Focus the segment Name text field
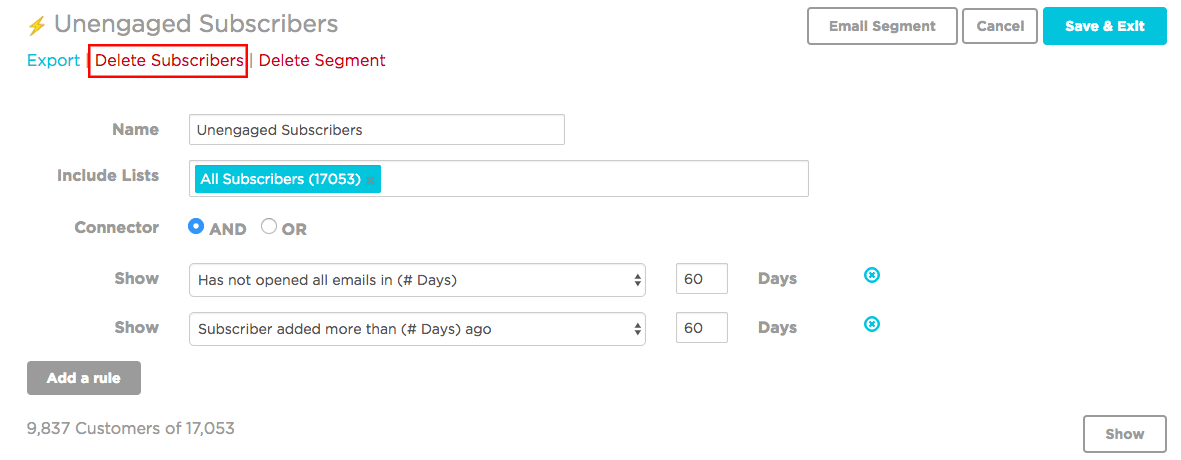This screenshot has height=460, width=1181. point(376,130)
